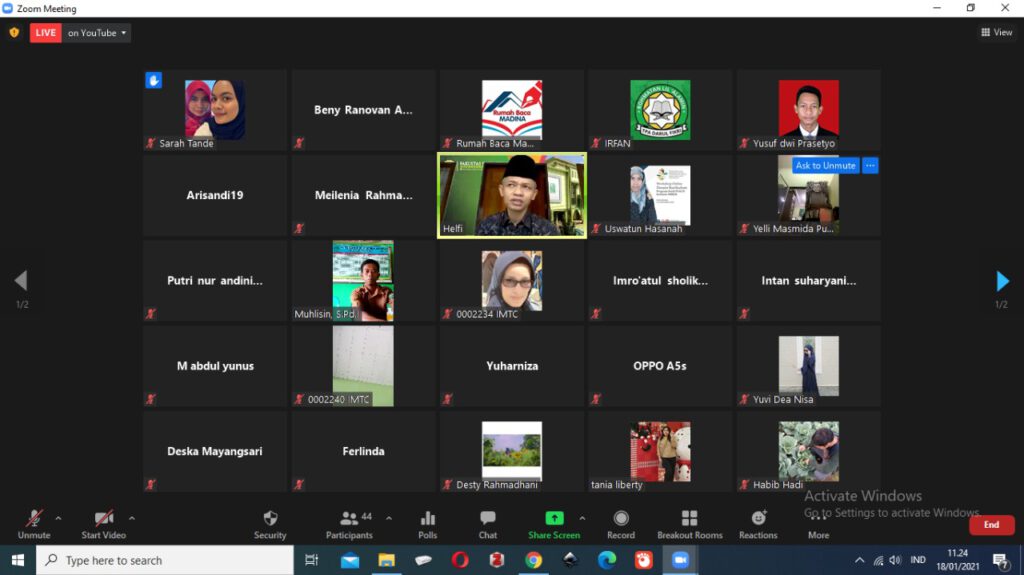Open the Security shield icon
The width and height of the screenshot is (1024, 575).
coord(270,518)
